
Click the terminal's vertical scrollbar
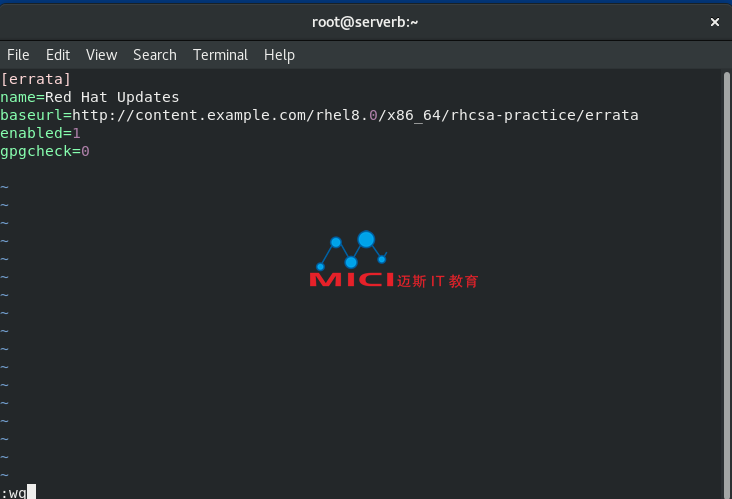pos(726,285)
